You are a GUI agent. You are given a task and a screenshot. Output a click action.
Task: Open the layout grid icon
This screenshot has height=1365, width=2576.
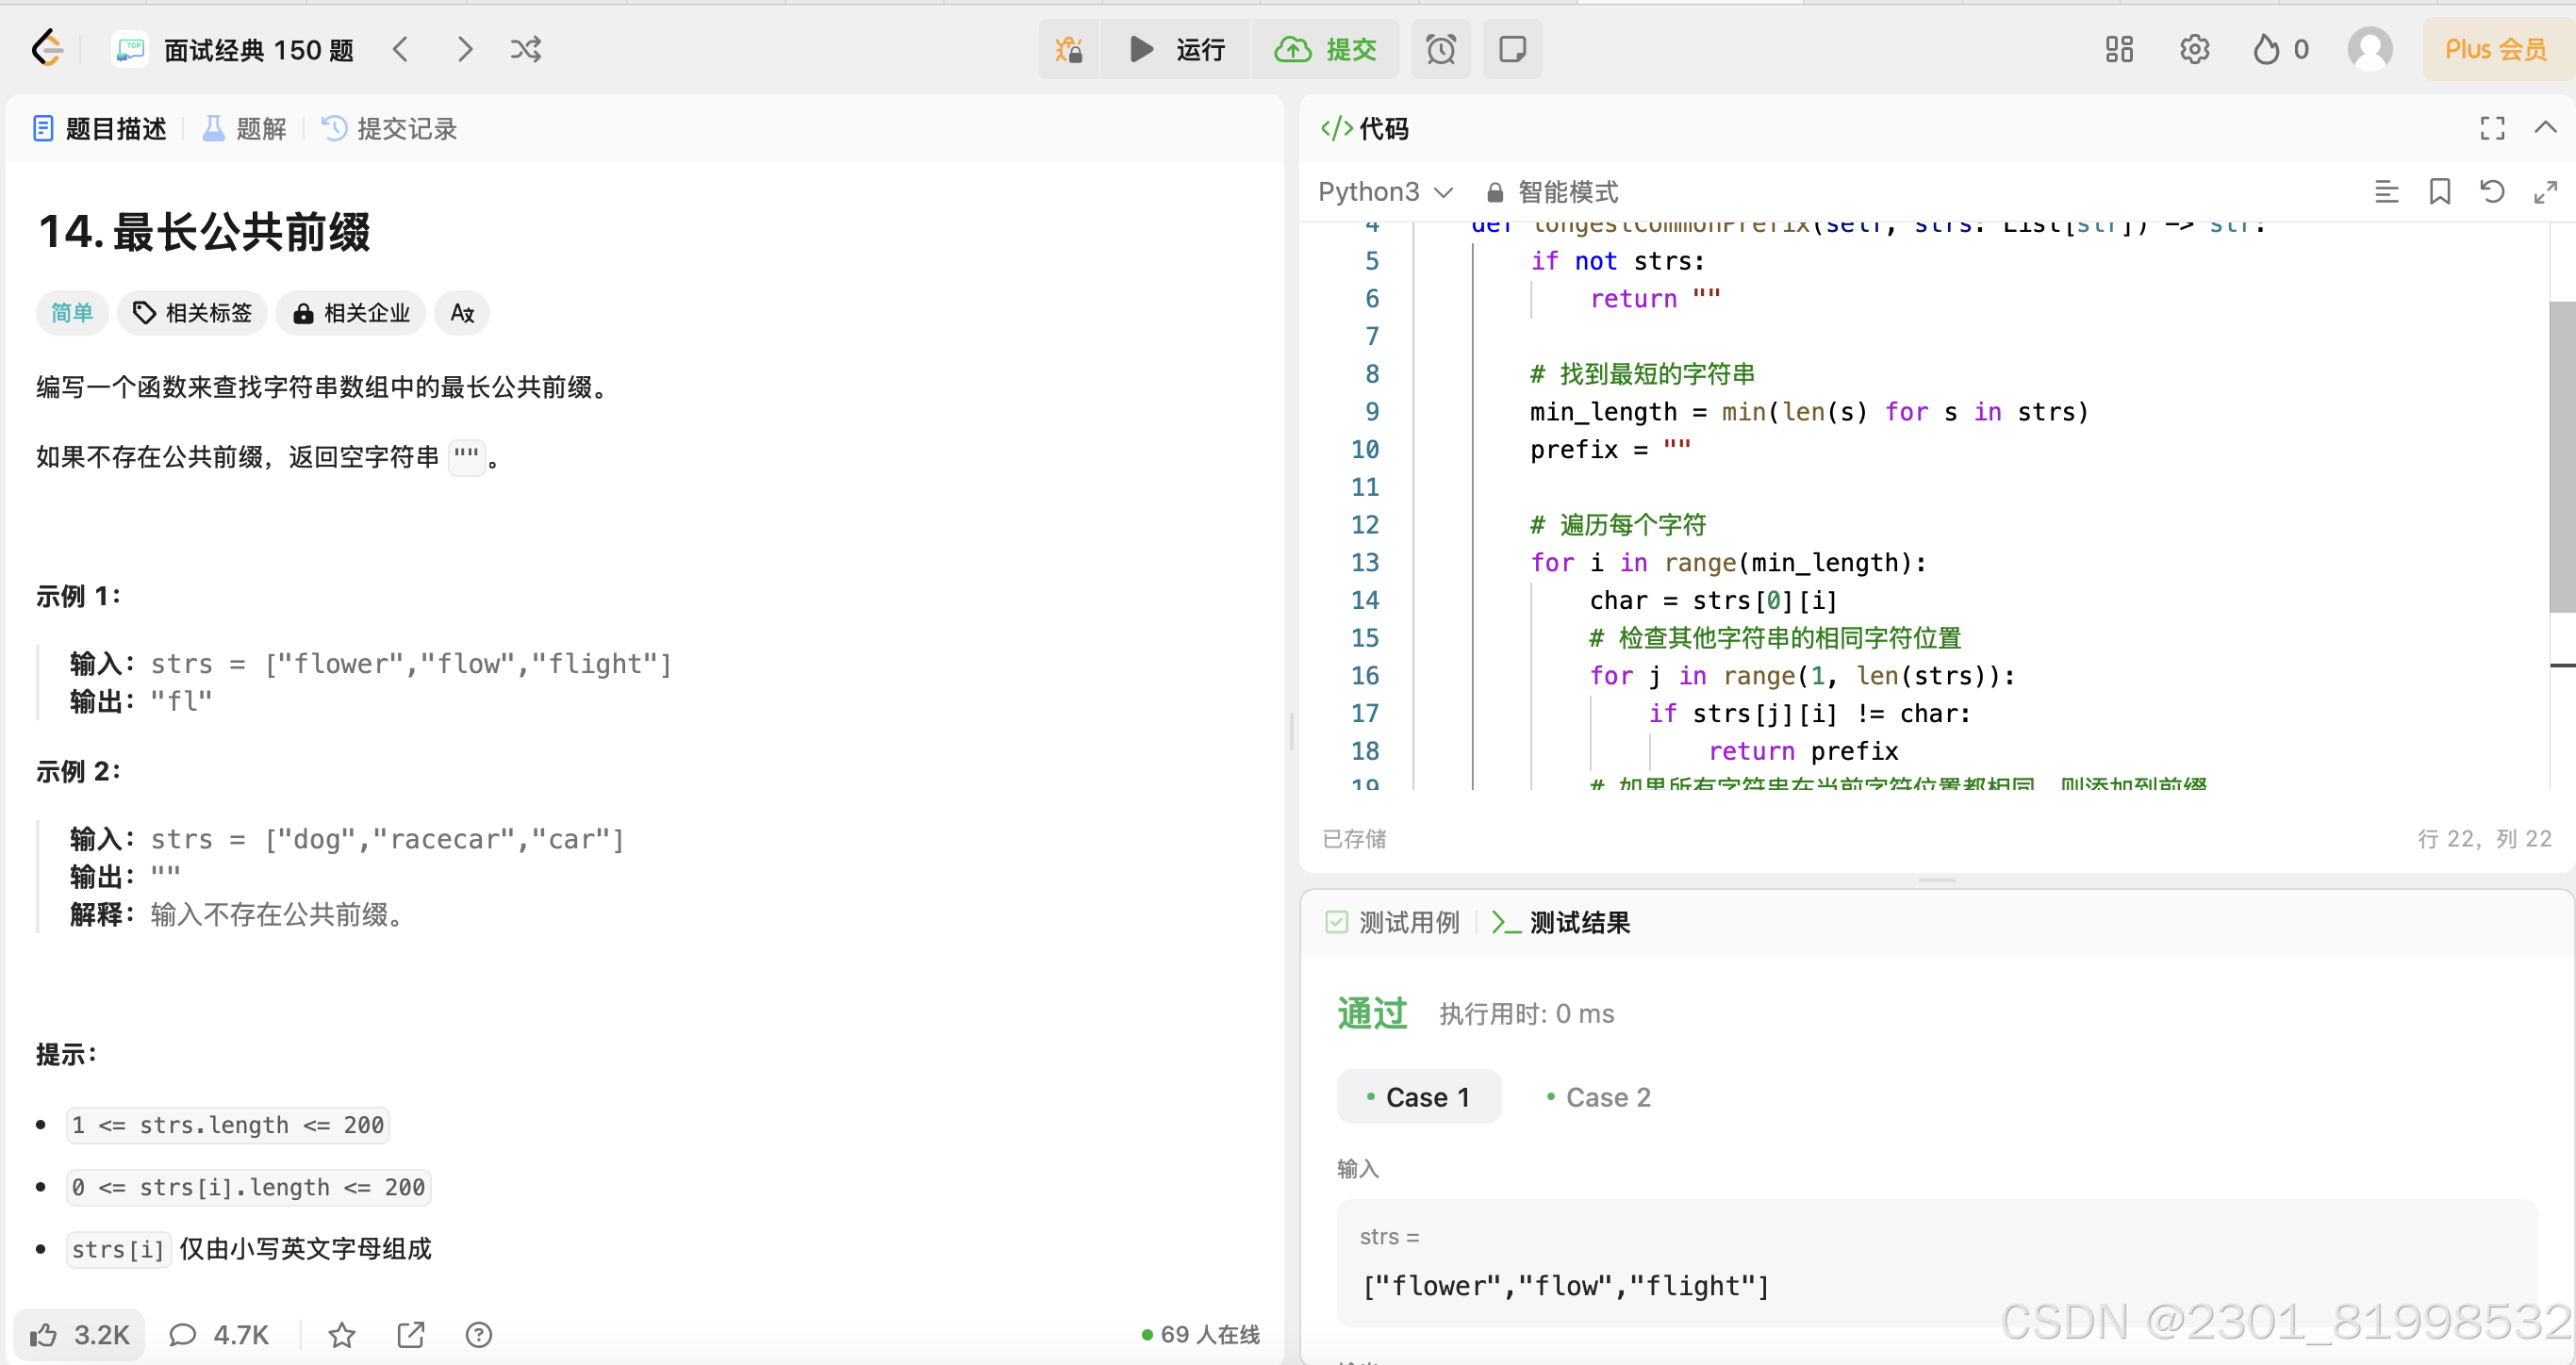tap(2118, 49)
